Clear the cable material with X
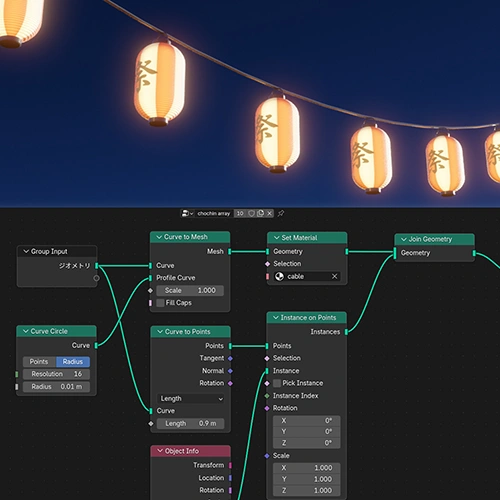500x500 pixels. 334,276
